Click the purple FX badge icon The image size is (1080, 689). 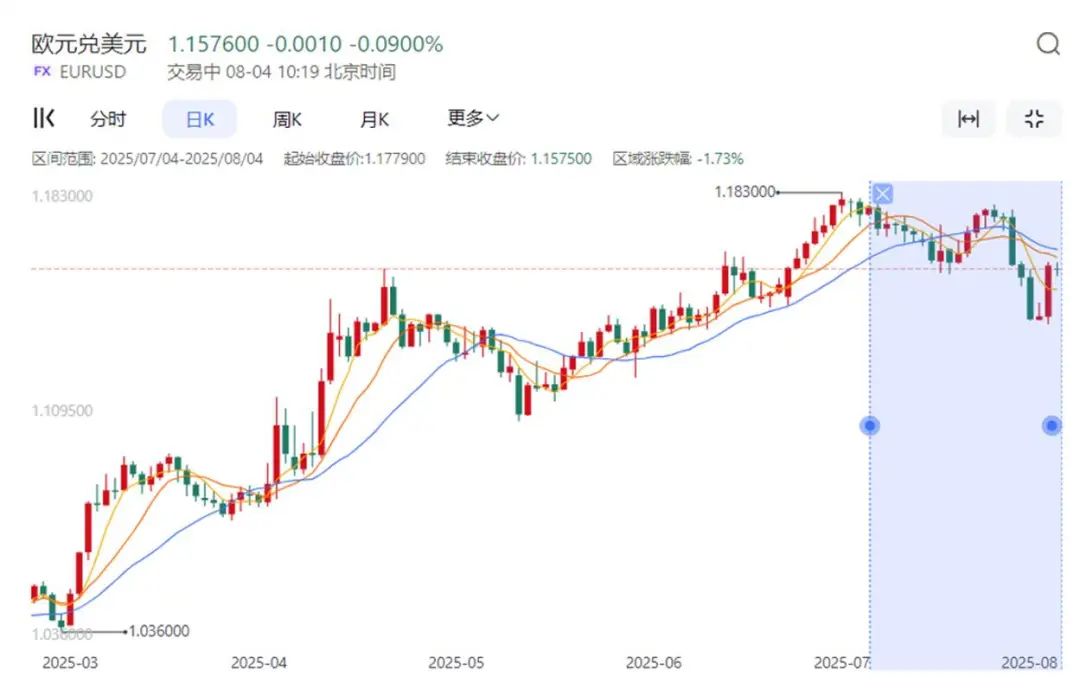tap(42, 72)
